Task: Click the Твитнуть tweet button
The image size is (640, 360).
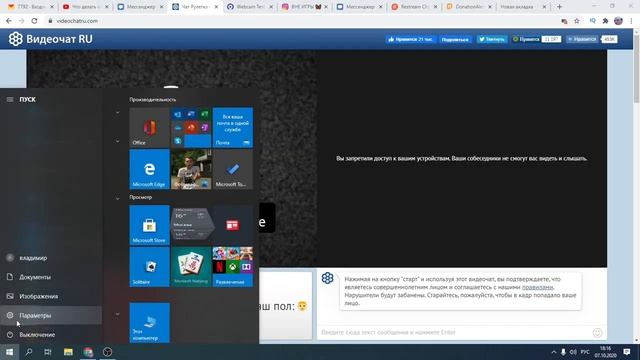Action: (x=492, y=39)
